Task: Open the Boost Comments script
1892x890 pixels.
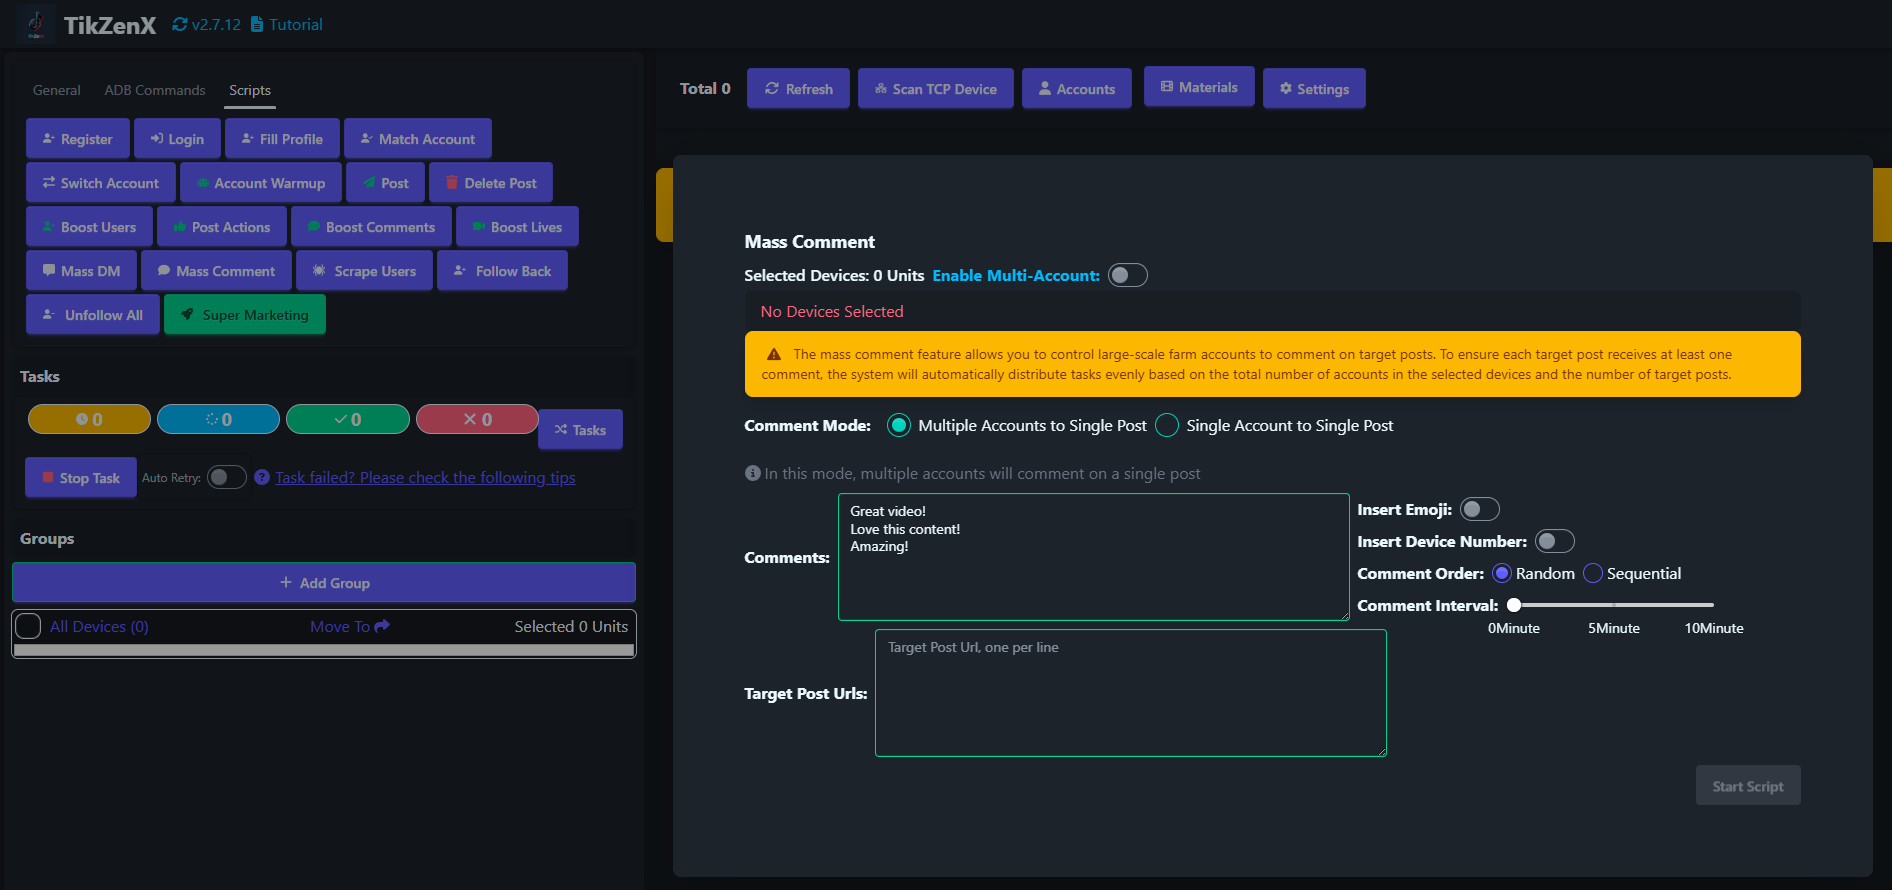Action: (x=371, y=227)
